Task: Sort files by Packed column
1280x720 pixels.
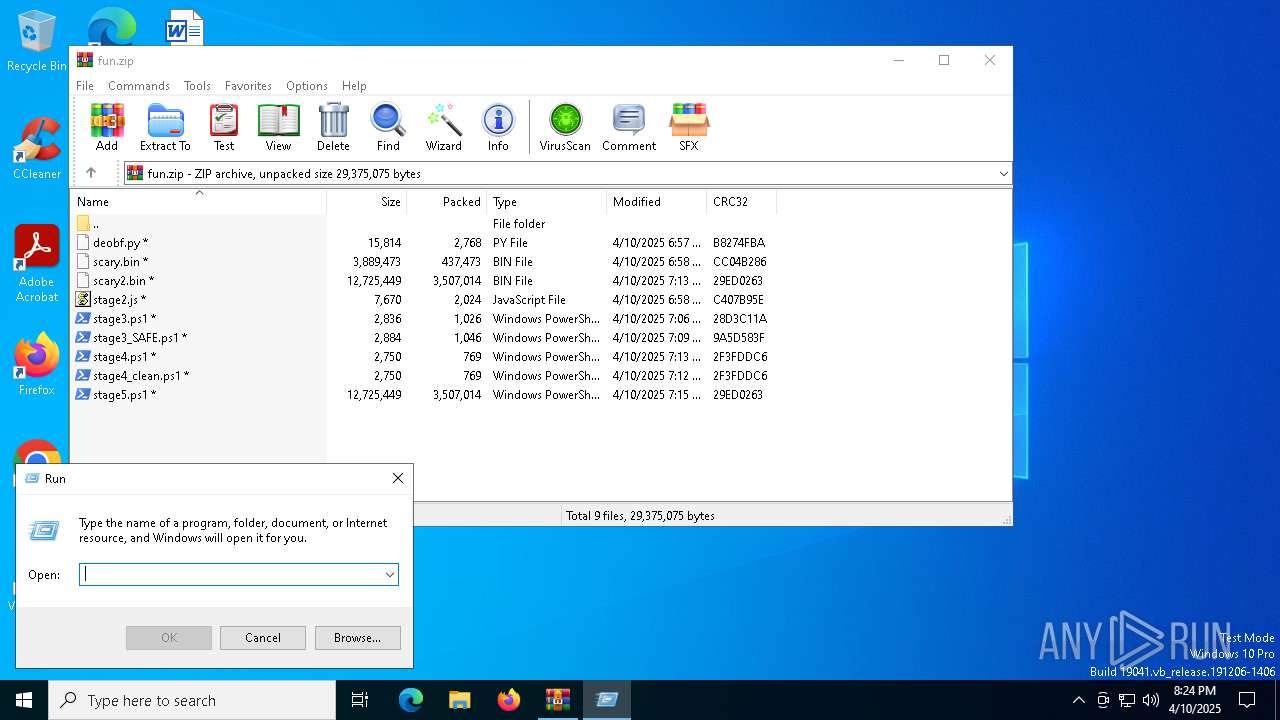Action: click(447, 202)
